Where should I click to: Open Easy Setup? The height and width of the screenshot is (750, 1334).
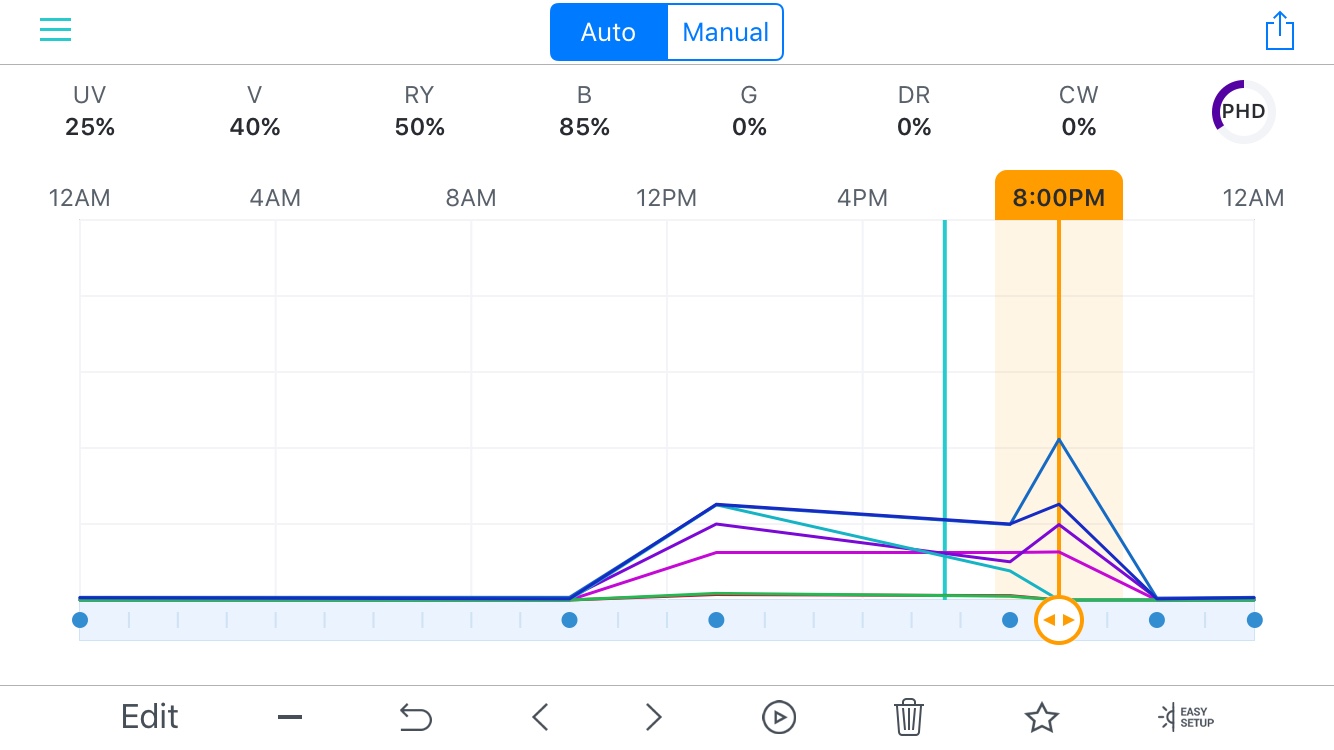[1186, 717]
